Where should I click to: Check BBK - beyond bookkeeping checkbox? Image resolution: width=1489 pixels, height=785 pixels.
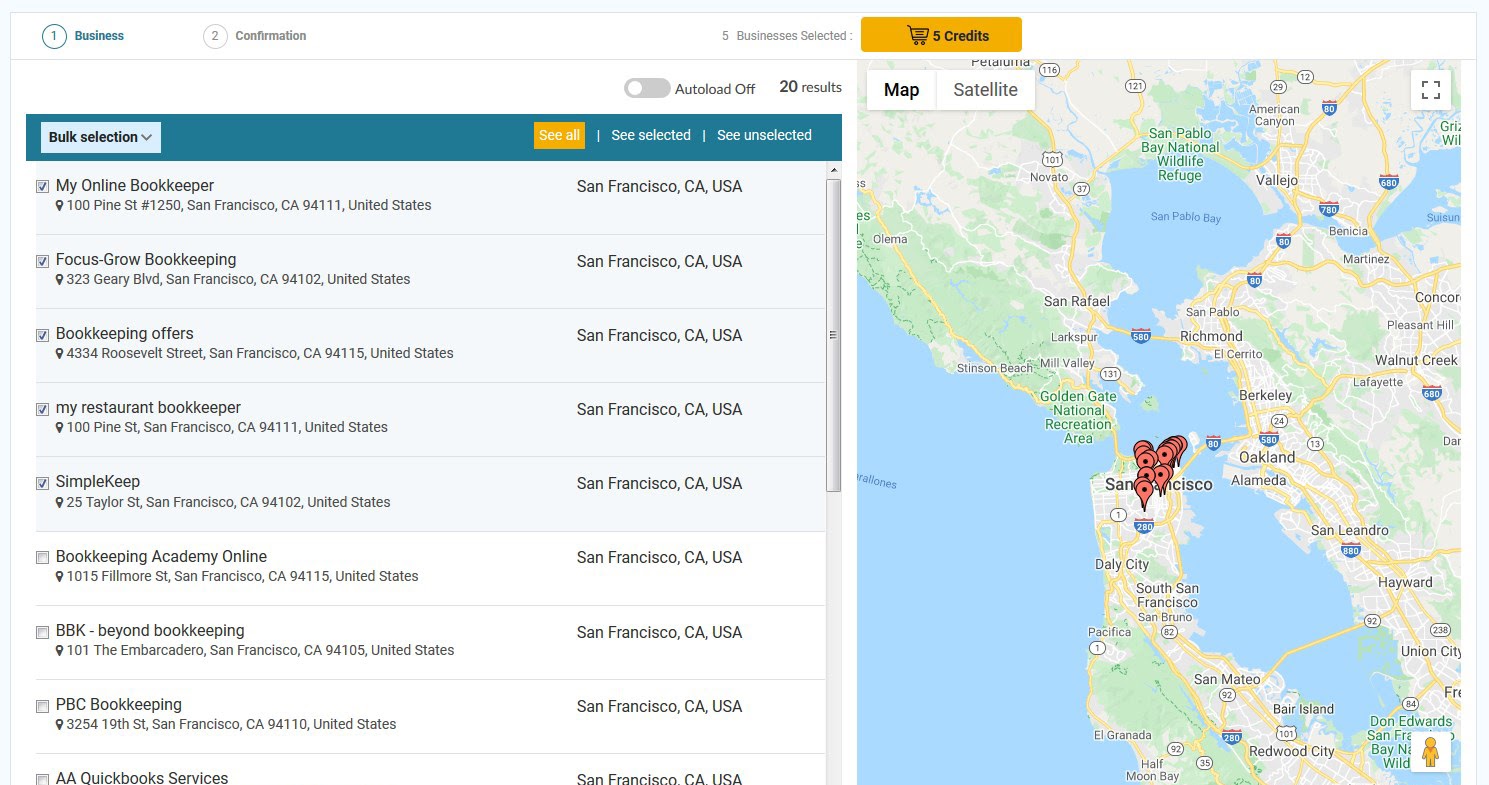42,632
